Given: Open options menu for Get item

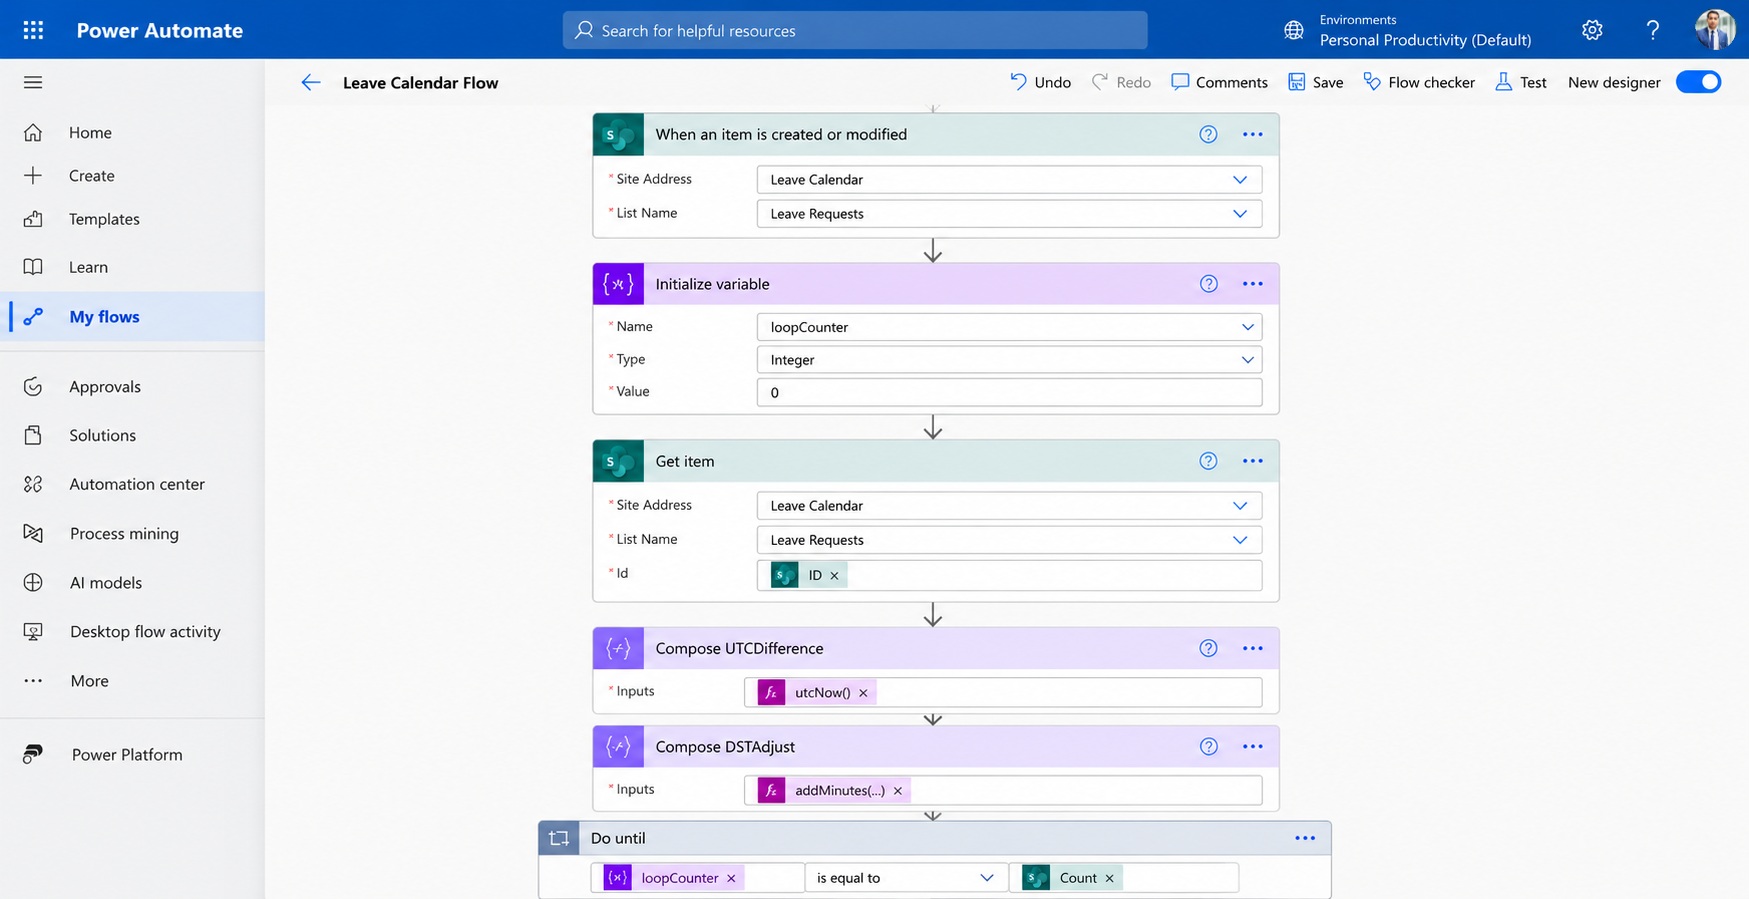Looking at the screenshot, I should click(1252, 461).
